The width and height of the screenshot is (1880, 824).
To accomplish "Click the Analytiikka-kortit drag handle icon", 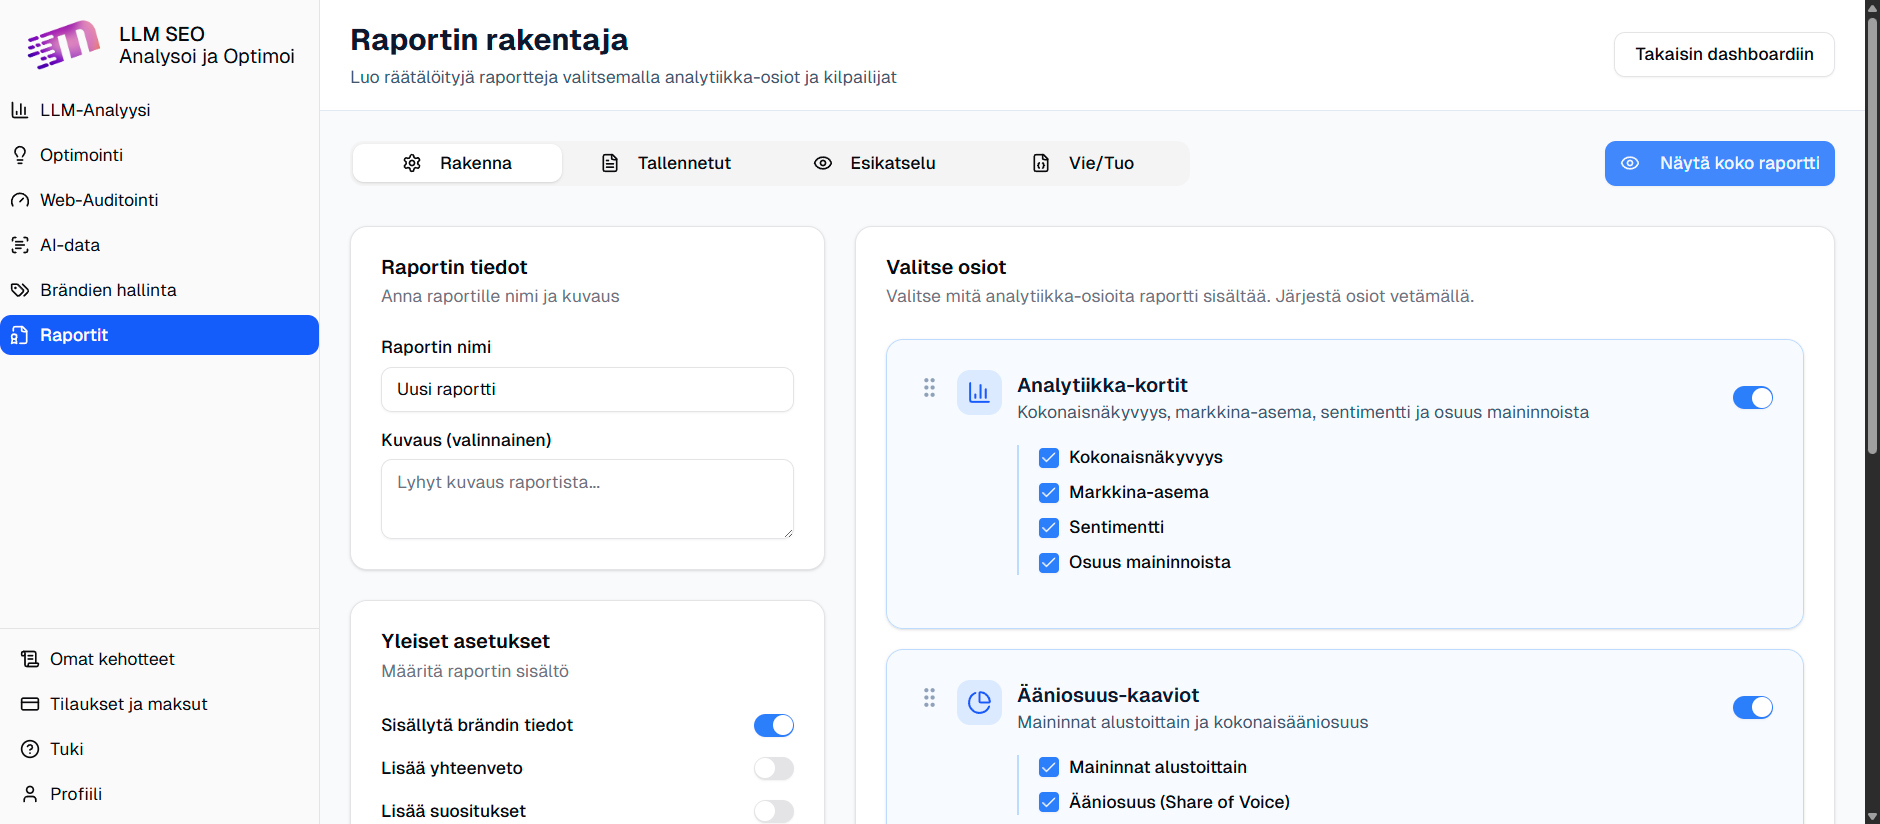I will (929, 388).
